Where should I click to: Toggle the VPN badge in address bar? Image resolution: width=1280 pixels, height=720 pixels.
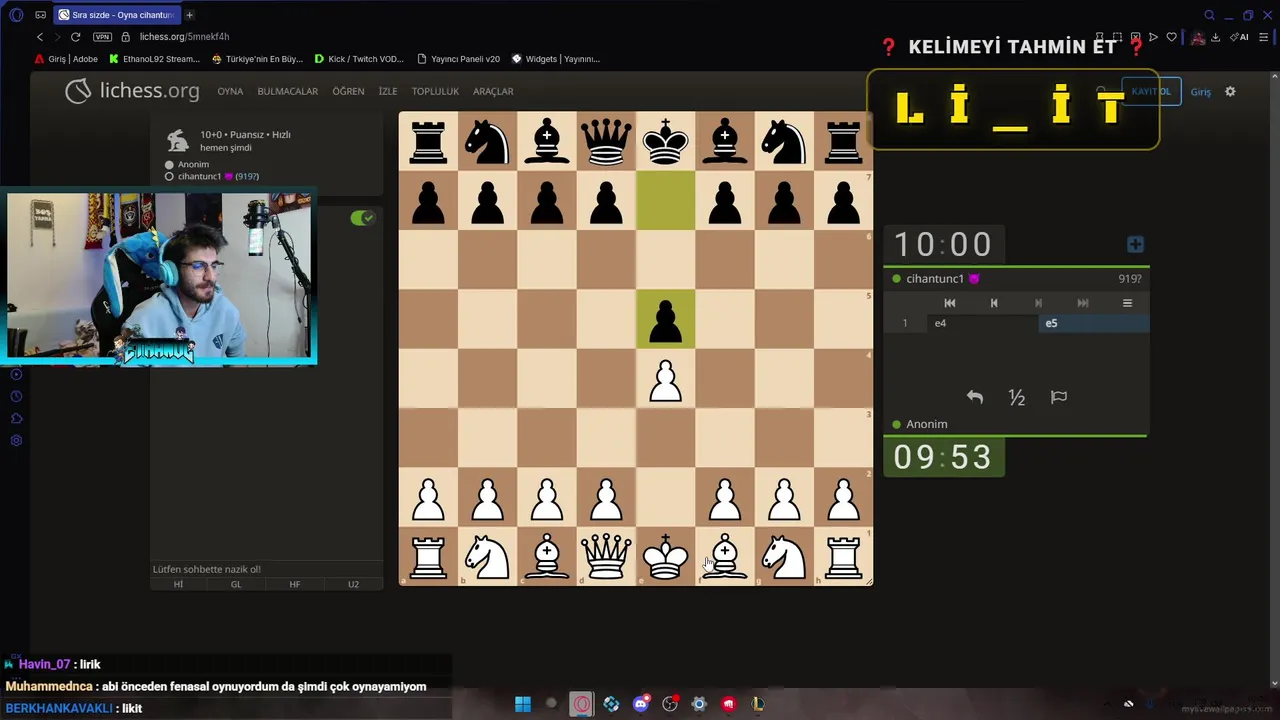click(102, 37)
